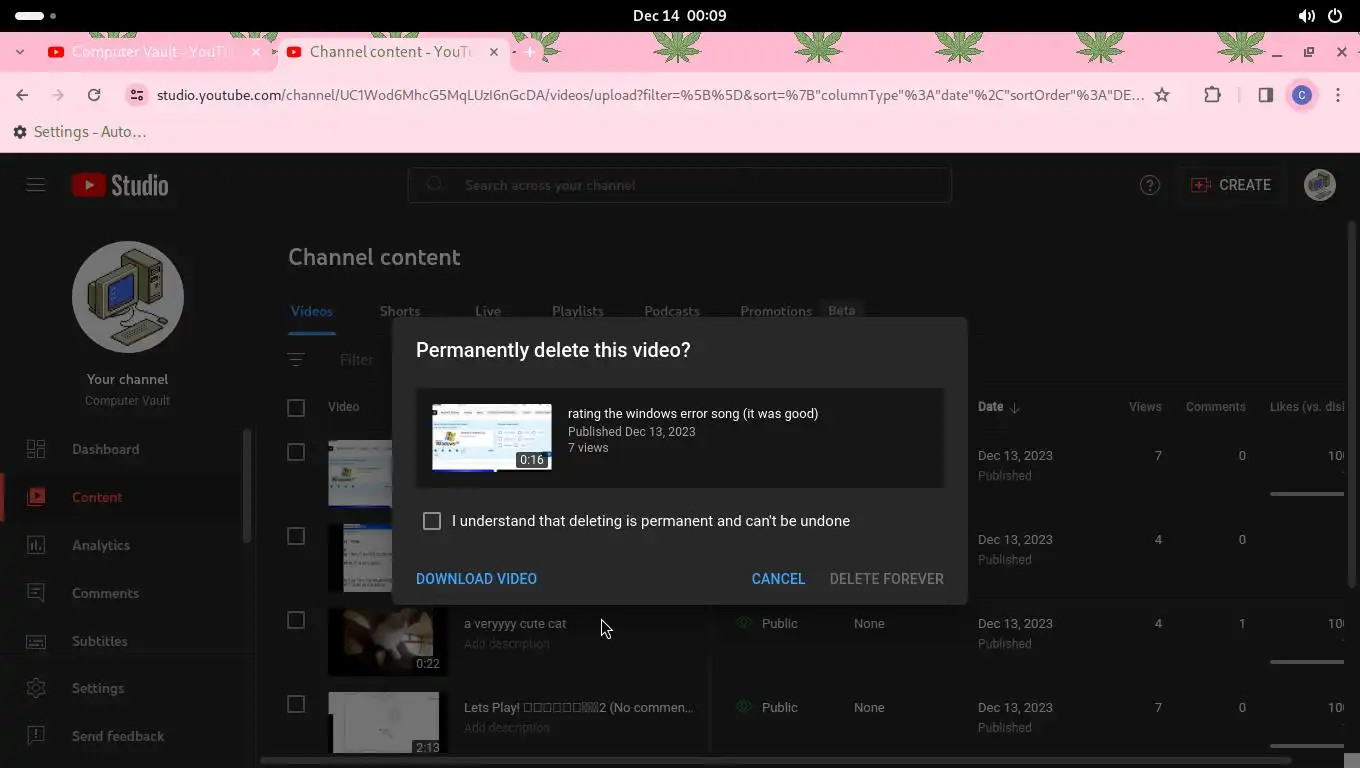1360x768 pixels.
Task: Open Subtitles from the sidebar
Action: pos(99,641)
